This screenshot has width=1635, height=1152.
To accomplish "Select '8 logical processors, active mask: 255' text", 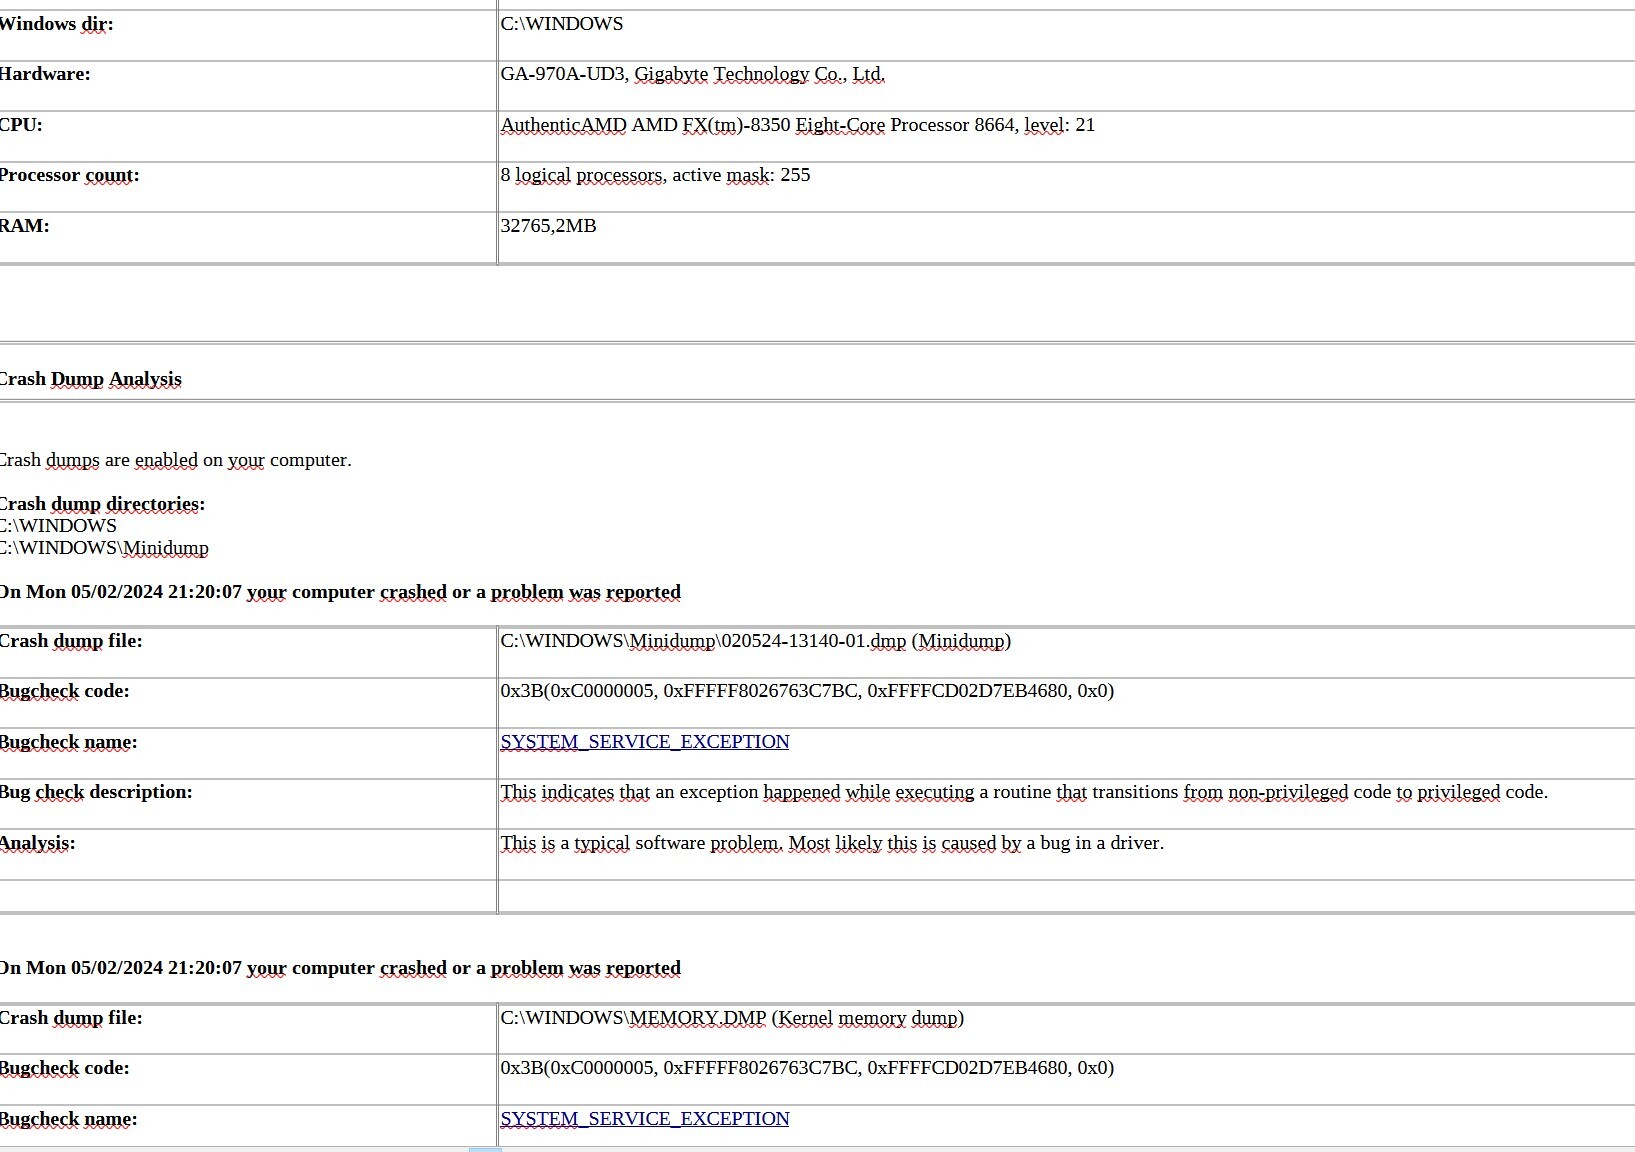I will click(x=656, y=175).
